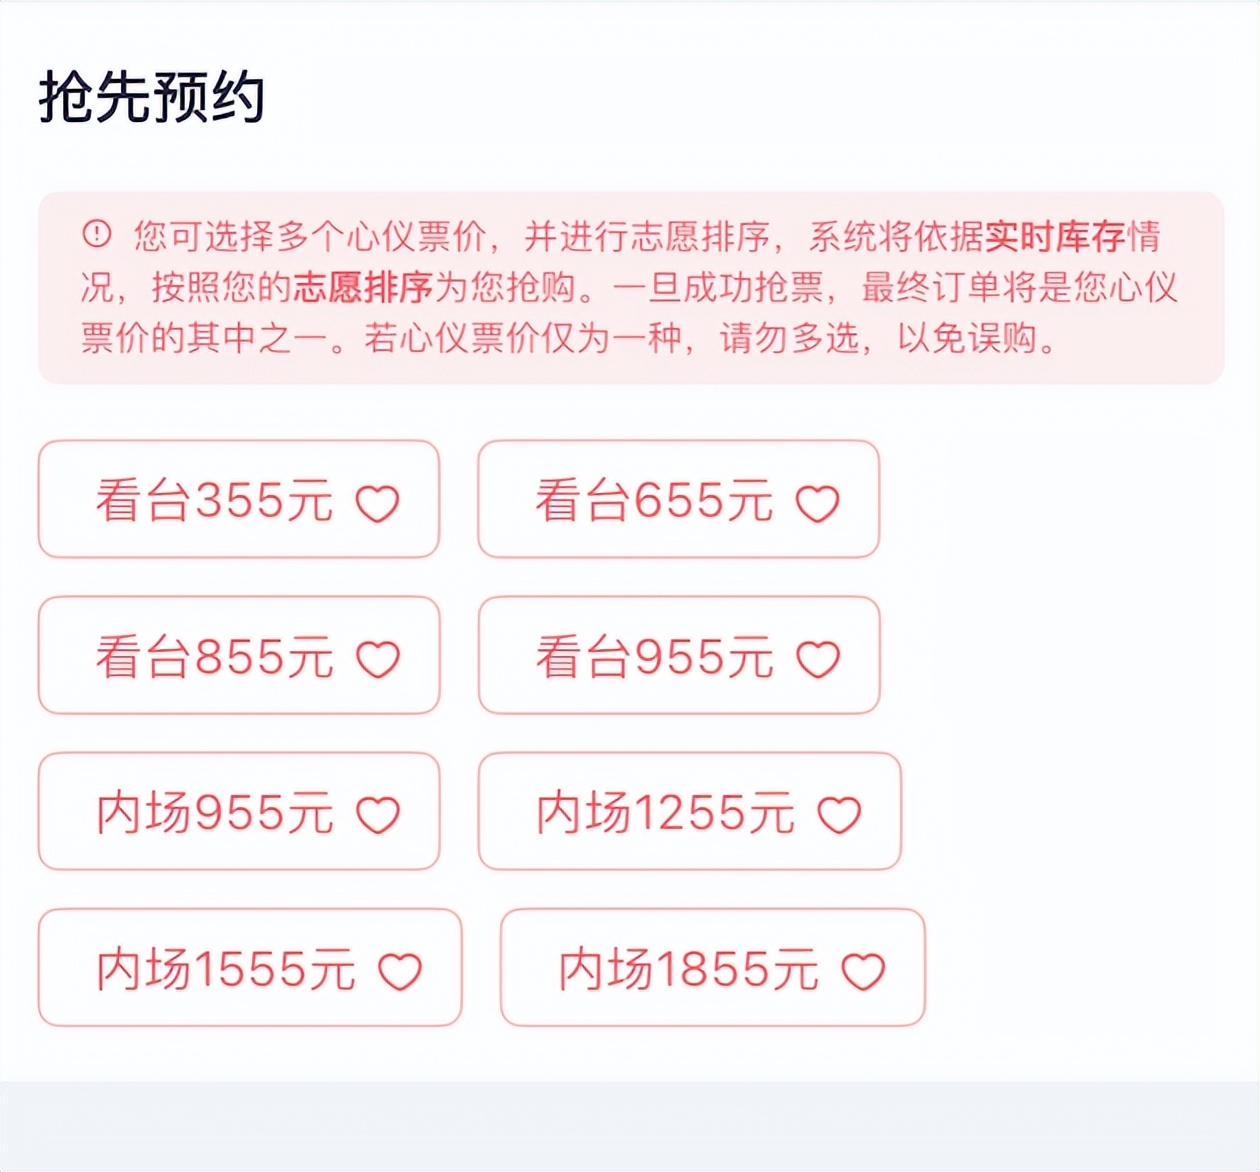The image size is (1260, 1172).
Task: Click the bold 志愿排序 text in the notice
Action: pyautogui.click(x=365, y=287)
